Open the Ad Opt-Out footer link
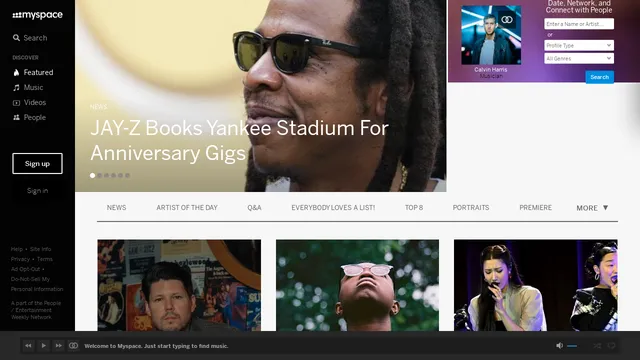Viewport: 640px width, 360px height. click(25, 269)
